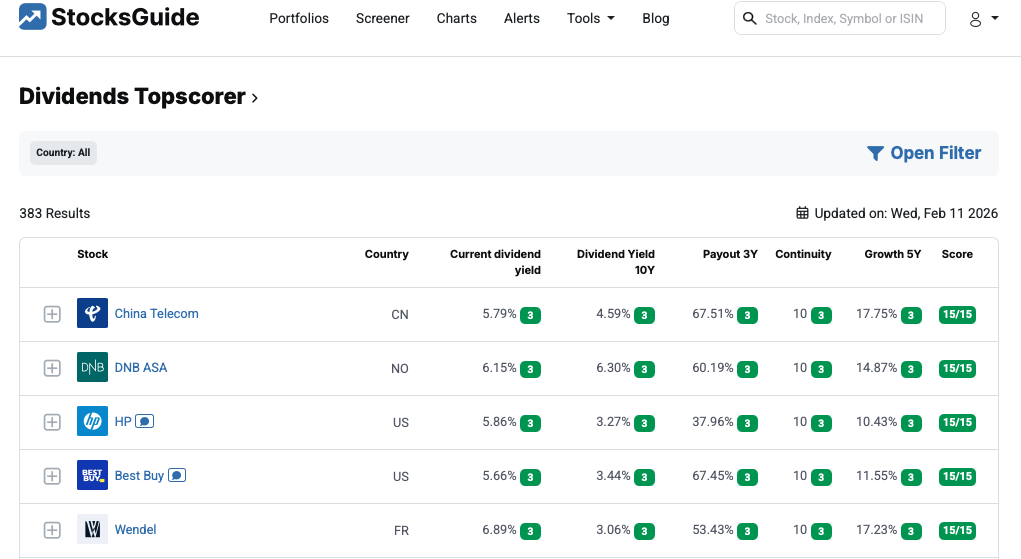The width and height of the screenshot is (1021, 559).
Task: Click the Open Filter button
Action: 924,153
